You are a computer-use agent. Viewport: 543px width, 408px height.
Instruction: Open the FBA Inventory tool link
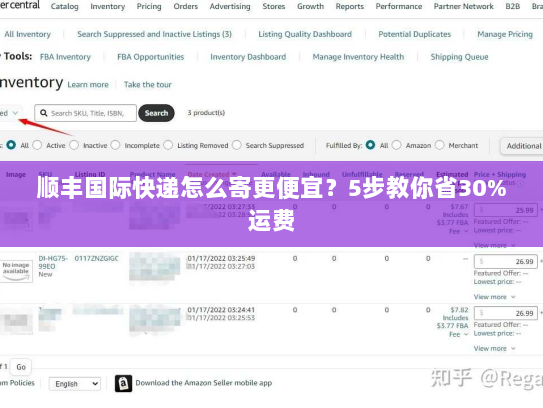click(x=65, y=57)
